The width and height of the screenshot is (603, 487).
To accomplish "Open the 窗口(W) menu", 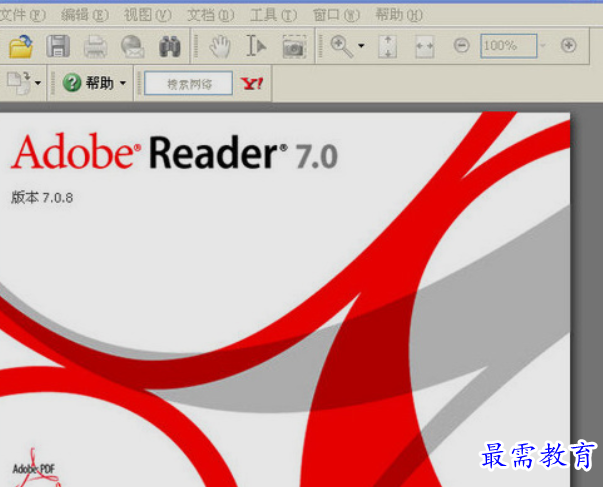I will pos(336,15).
